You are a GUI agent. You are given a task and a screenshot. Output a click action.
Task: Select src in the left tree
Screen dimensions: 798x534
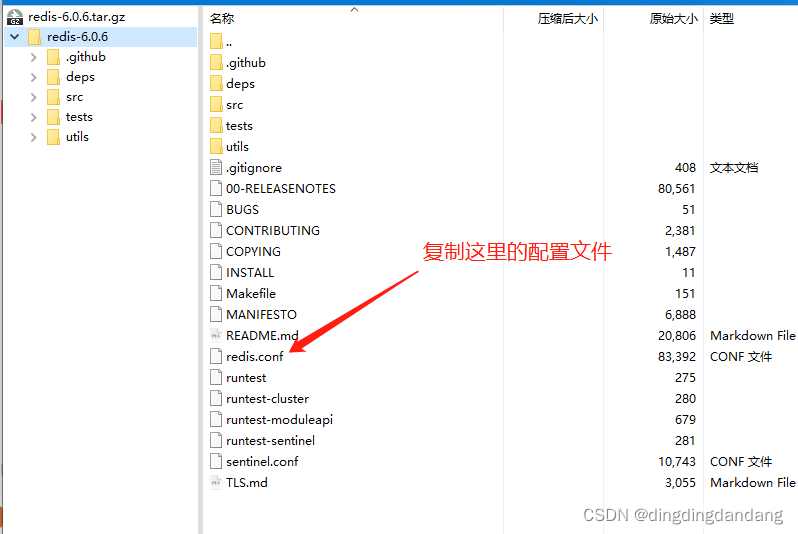(74, 97)
